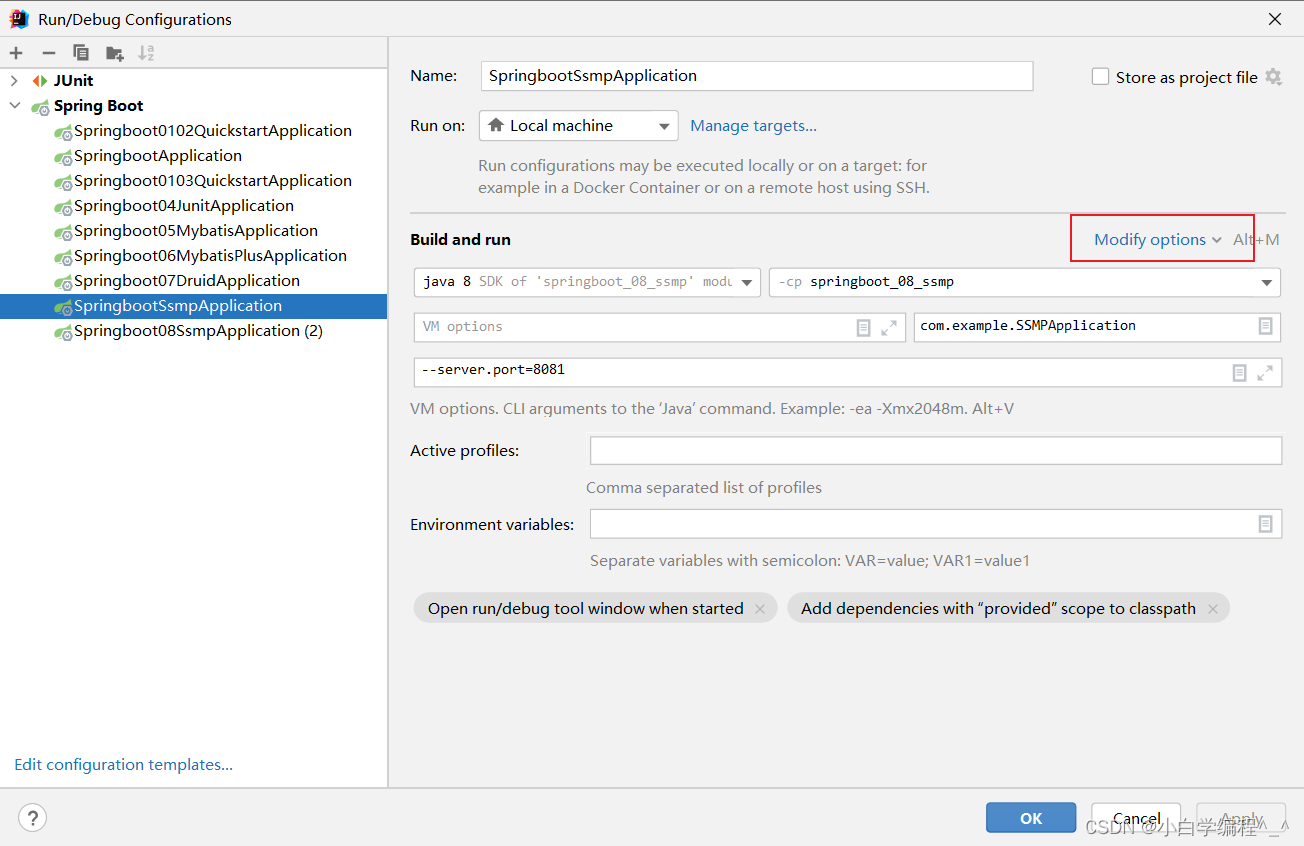1304x846 pixels.
Task: Close the Run/Debug Configurations dialog
Action: tap(1275, 19)
